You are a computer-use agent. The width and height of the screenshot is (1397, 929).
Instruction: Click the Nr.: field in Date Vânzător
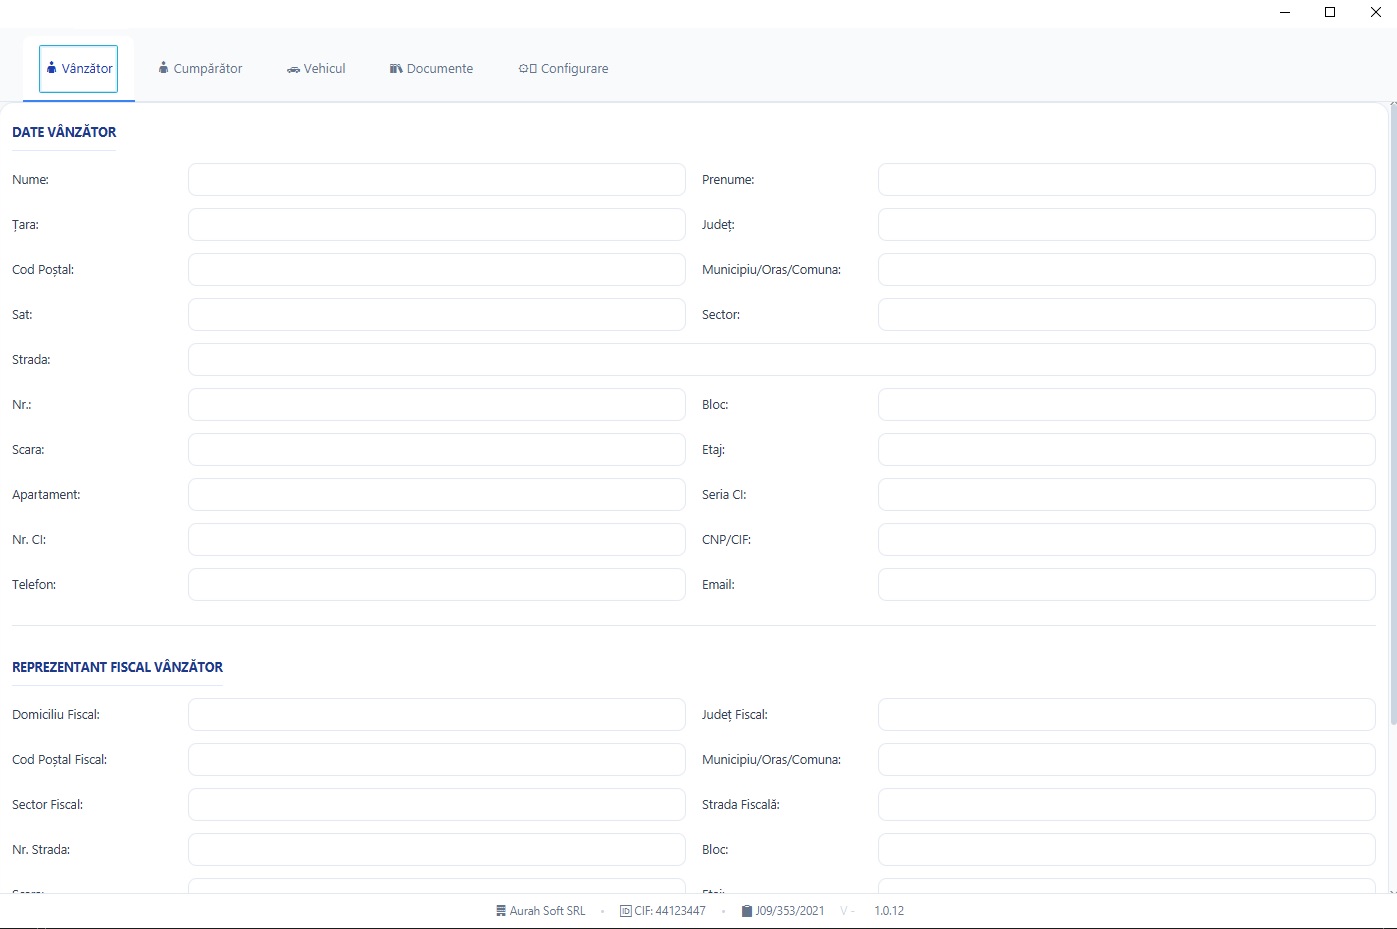437,405
